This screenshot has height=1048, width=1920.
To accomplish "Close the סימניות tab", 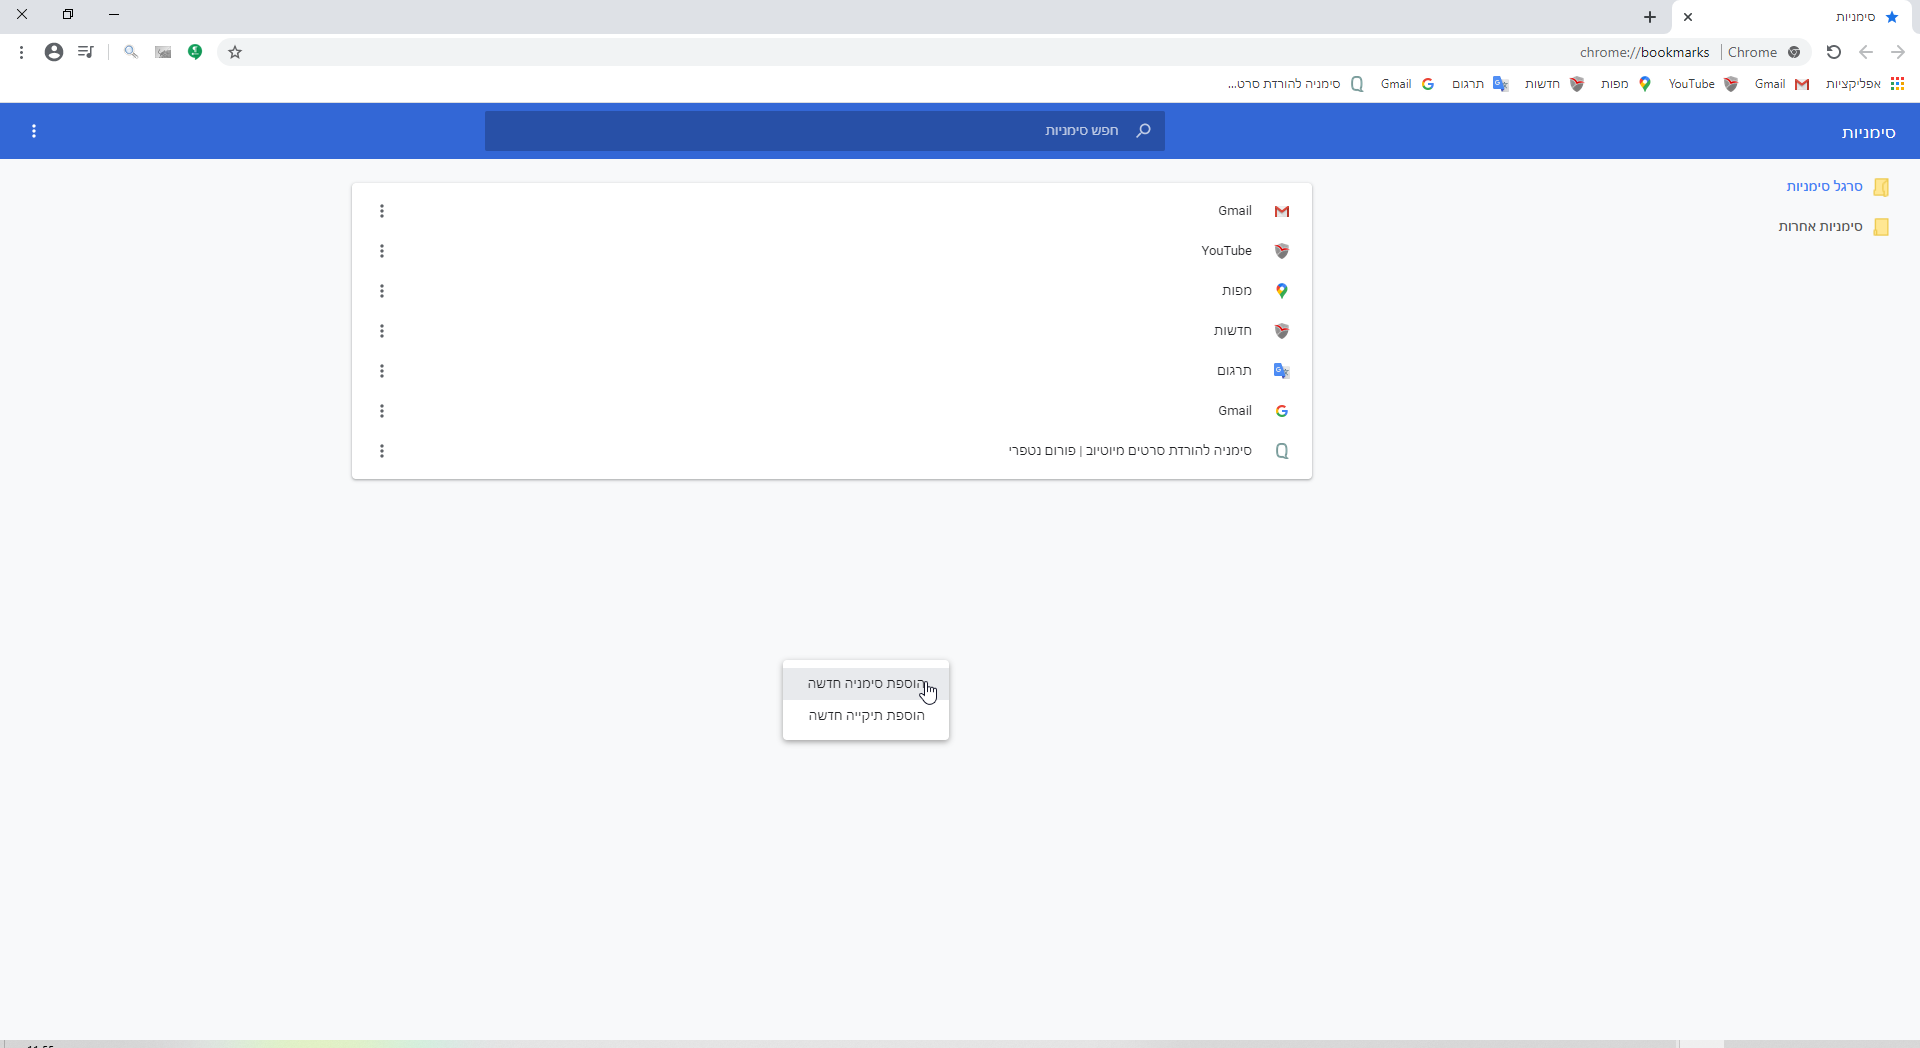I will pyautogui.click(x=1688, y=17).
